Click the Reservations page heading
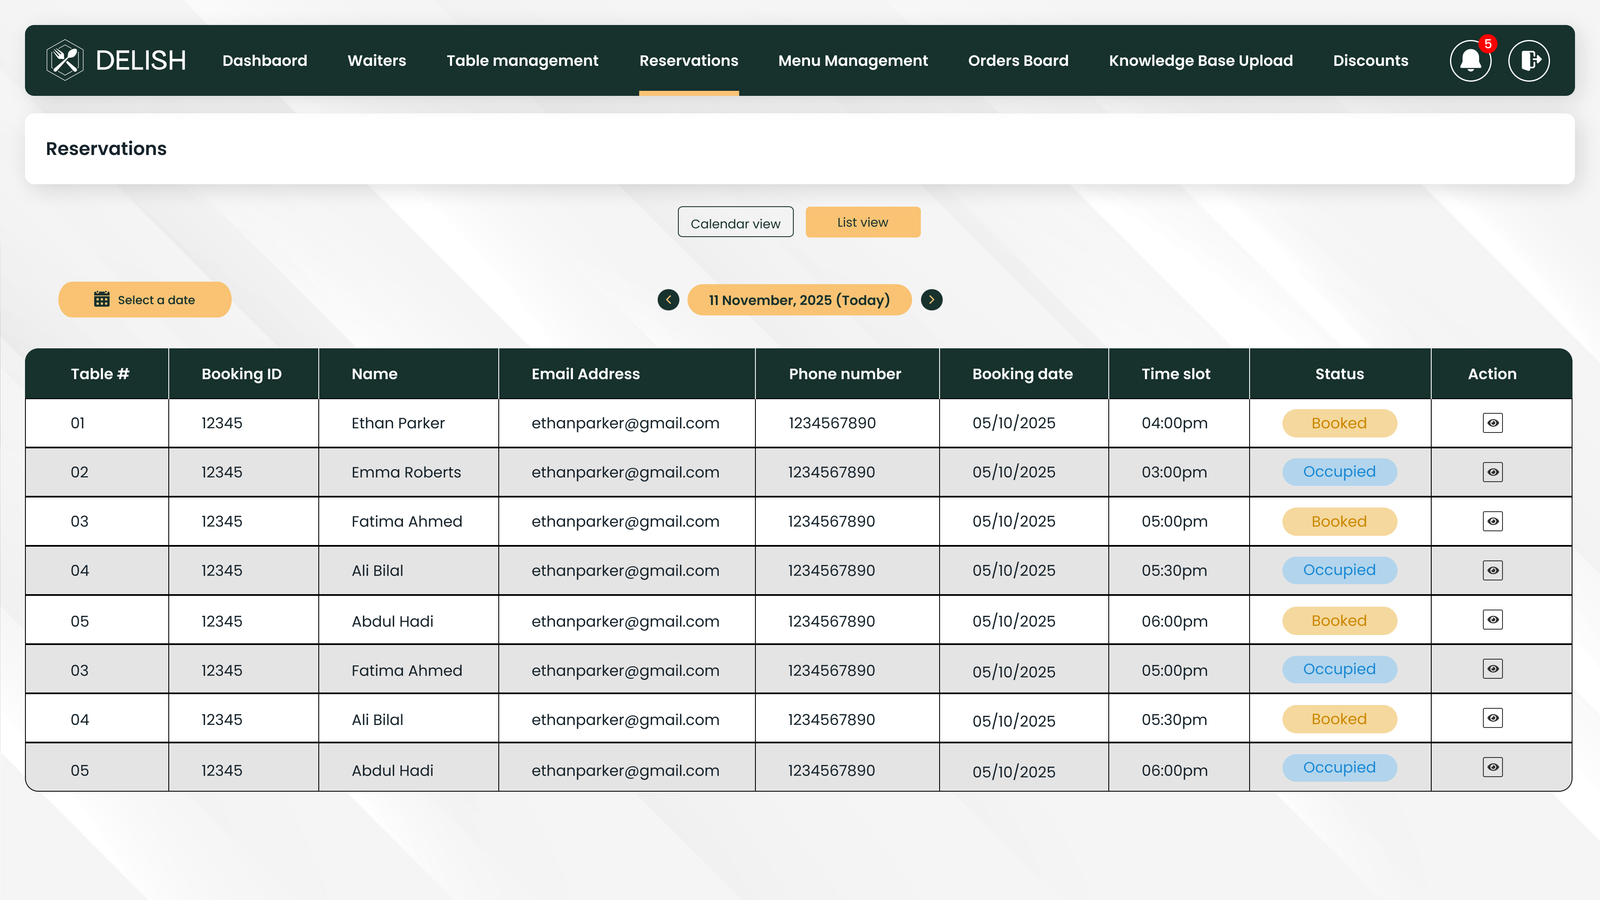 [x=106, y=148]
